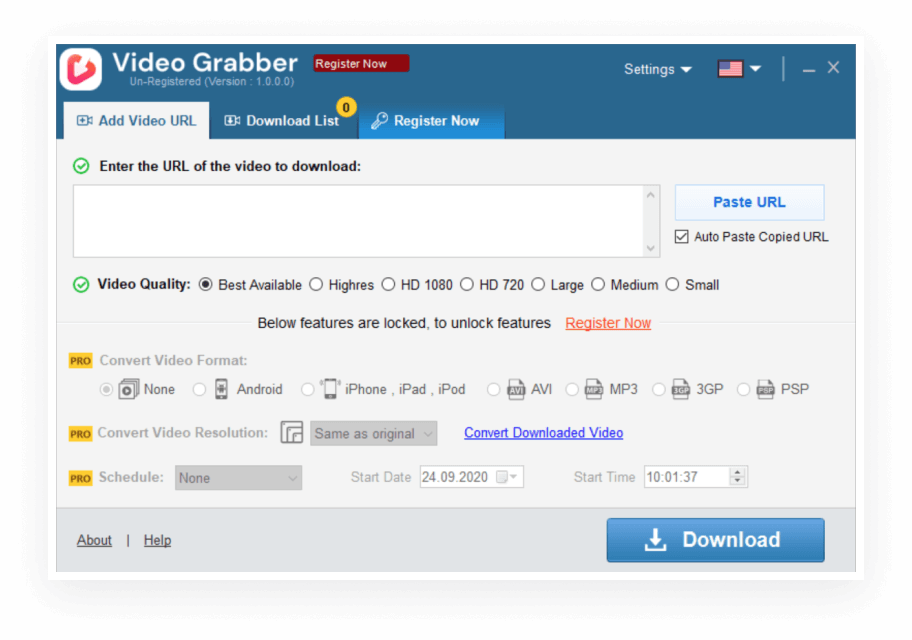912x640 pixels.
Task: Open Same as original resolution dropdown
Action: pyautogui.click(x=373, y=433)
